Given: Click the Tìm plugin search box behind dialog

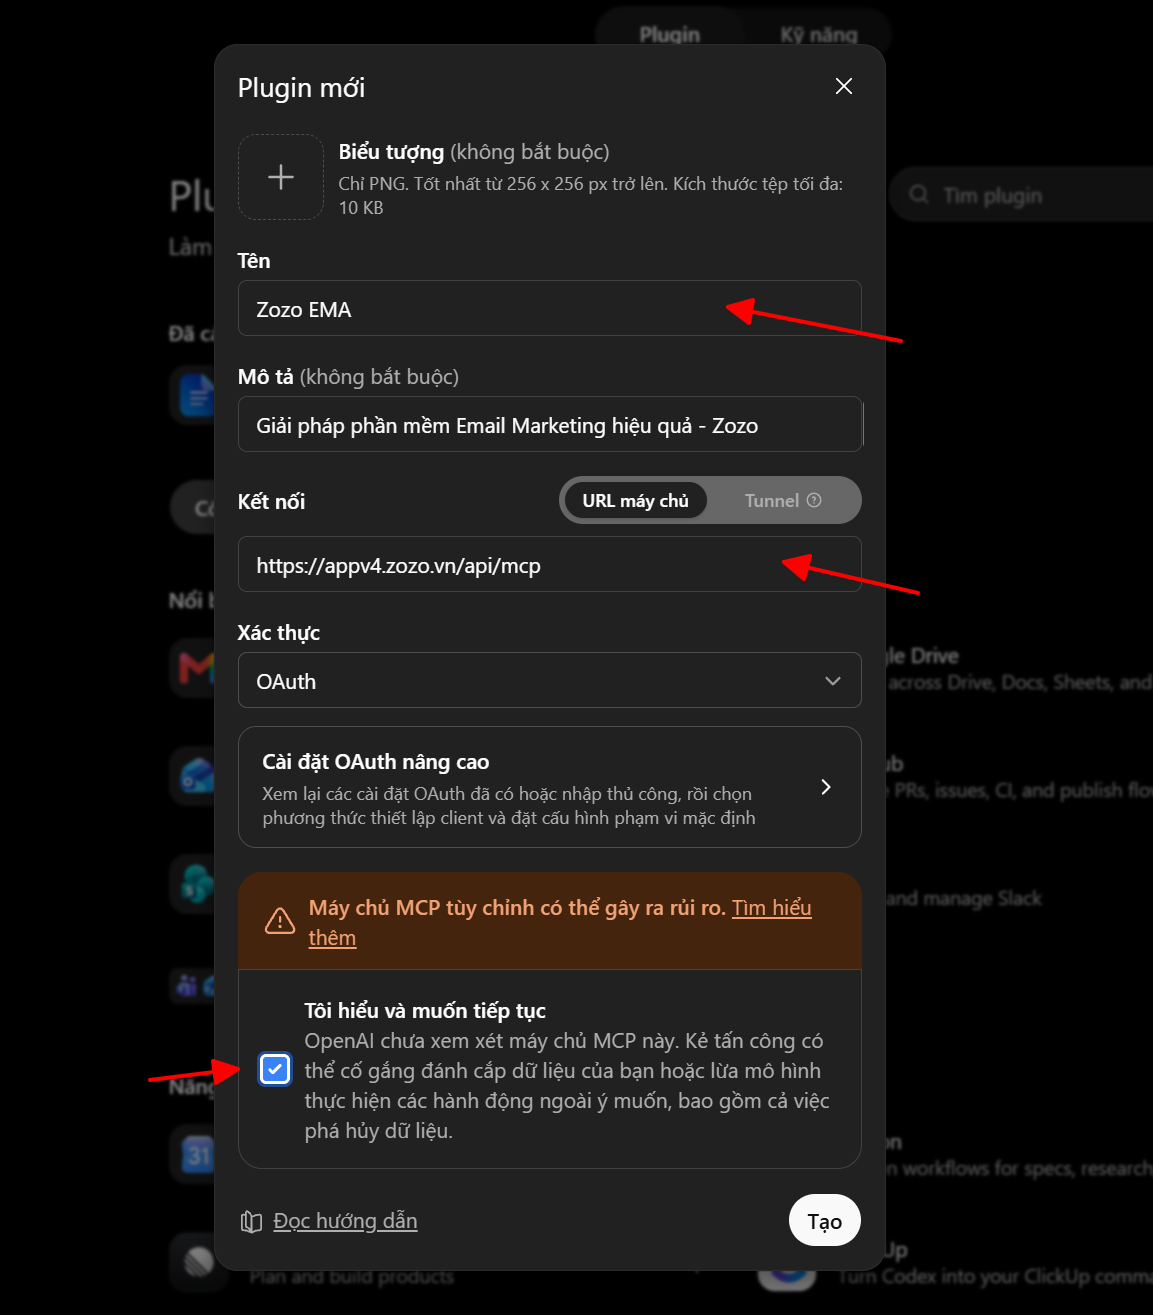Looking at the screenshot, I should pos(1020,195).
